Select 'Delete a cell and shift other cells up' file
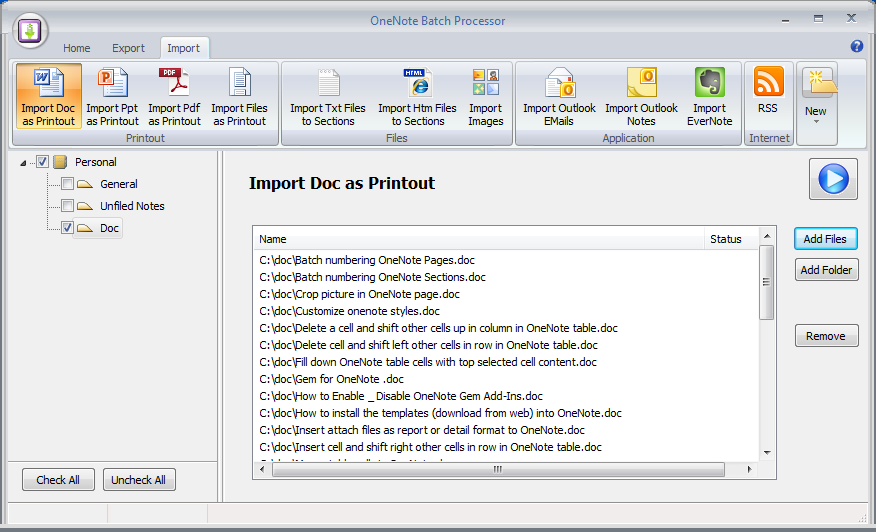 click(439, 329)
